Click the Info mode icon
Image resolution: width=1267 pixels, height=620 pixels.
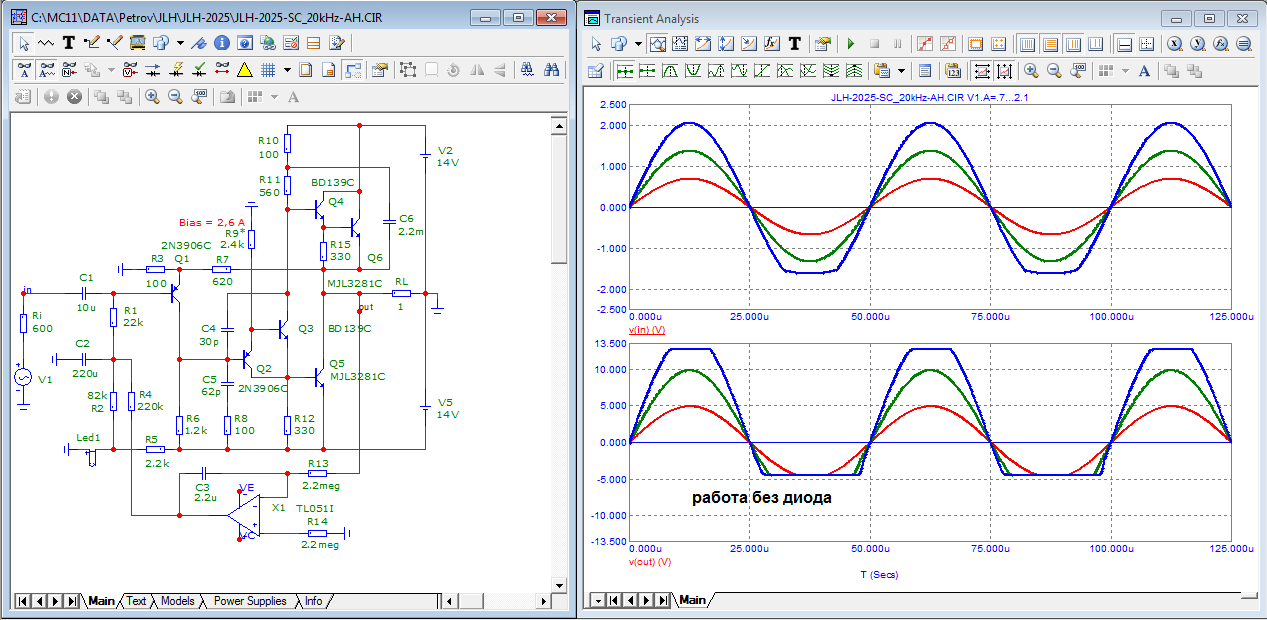(221, 43)
